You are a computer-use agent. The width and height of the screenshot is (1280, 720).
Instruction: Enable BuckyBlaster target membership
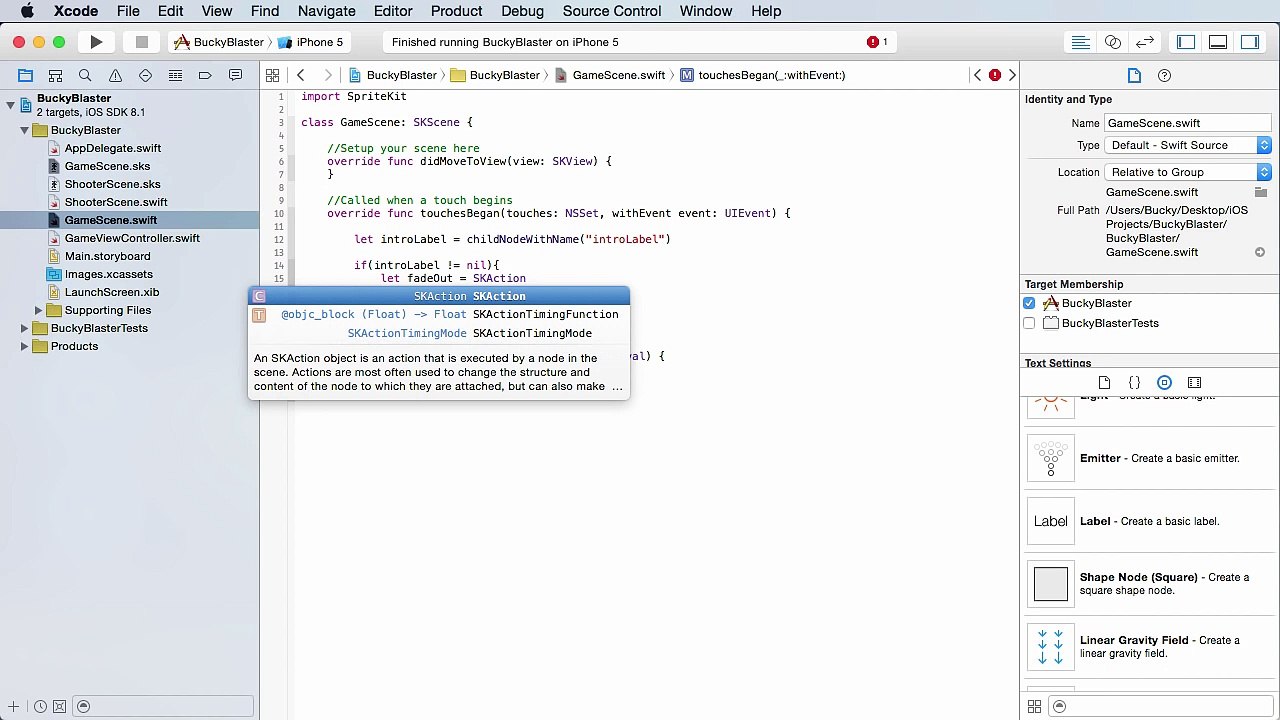pos(1029,303)
